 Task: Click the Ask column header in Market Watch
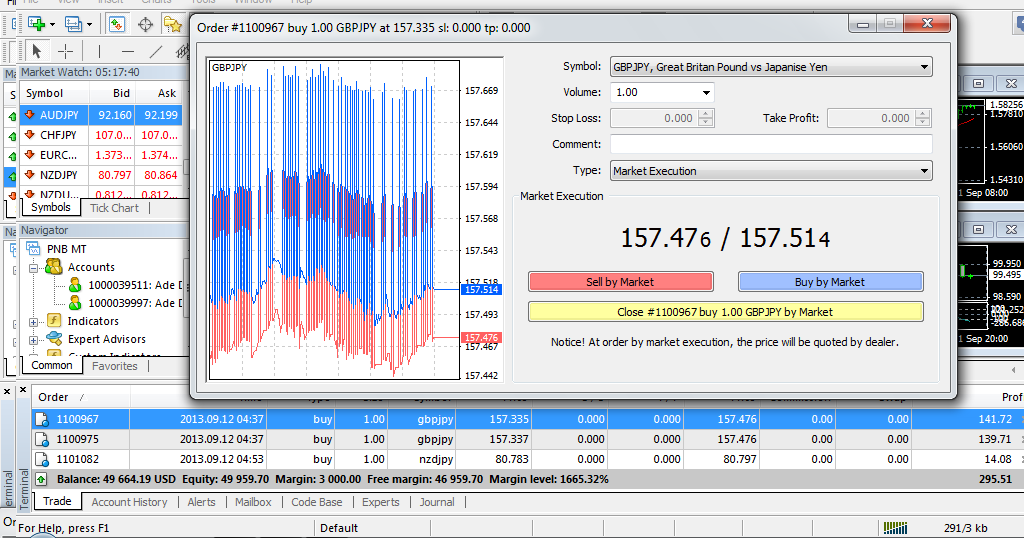[x=158, y=93]
